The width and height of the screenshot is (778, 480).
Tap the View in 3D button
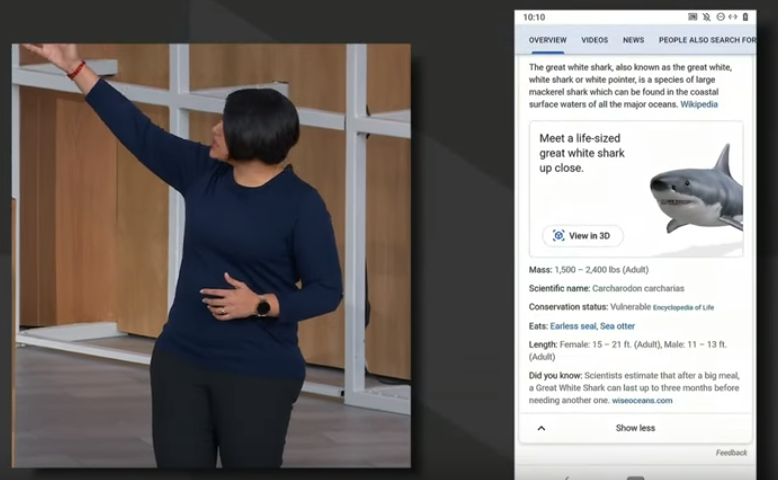click(x=583, y=236)
